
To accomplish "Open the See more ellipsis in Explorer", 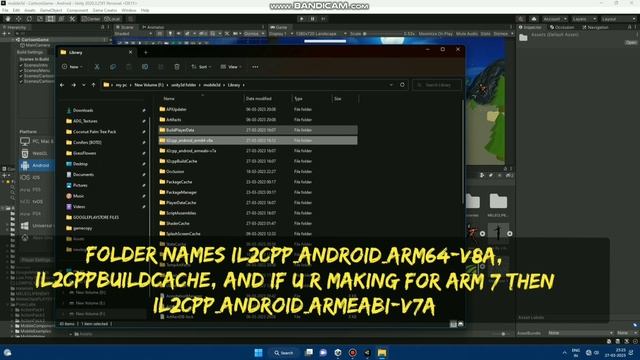I will tap(255, 67).
